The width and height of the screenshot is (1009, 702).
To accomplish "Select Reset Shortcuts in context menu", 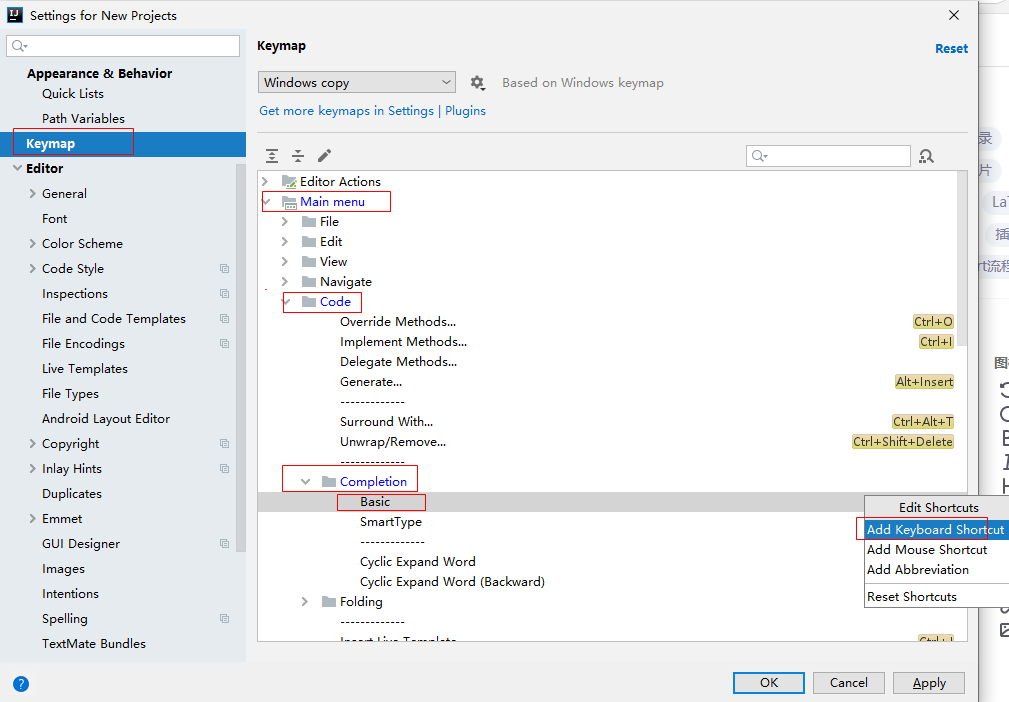I will pos(912,597).
